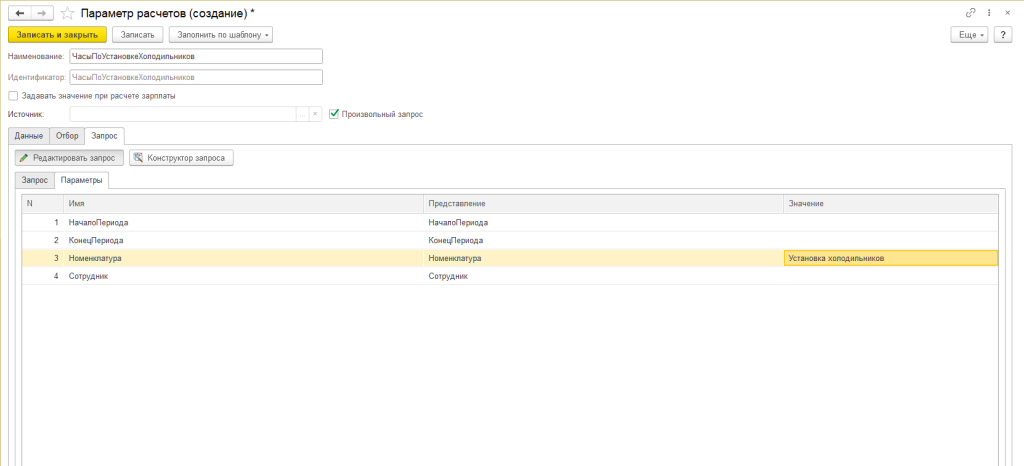This screenshot has height=466, width=1024.
Task: Click the Записать button
Action: pyautogui.click(x=137, y=35)
